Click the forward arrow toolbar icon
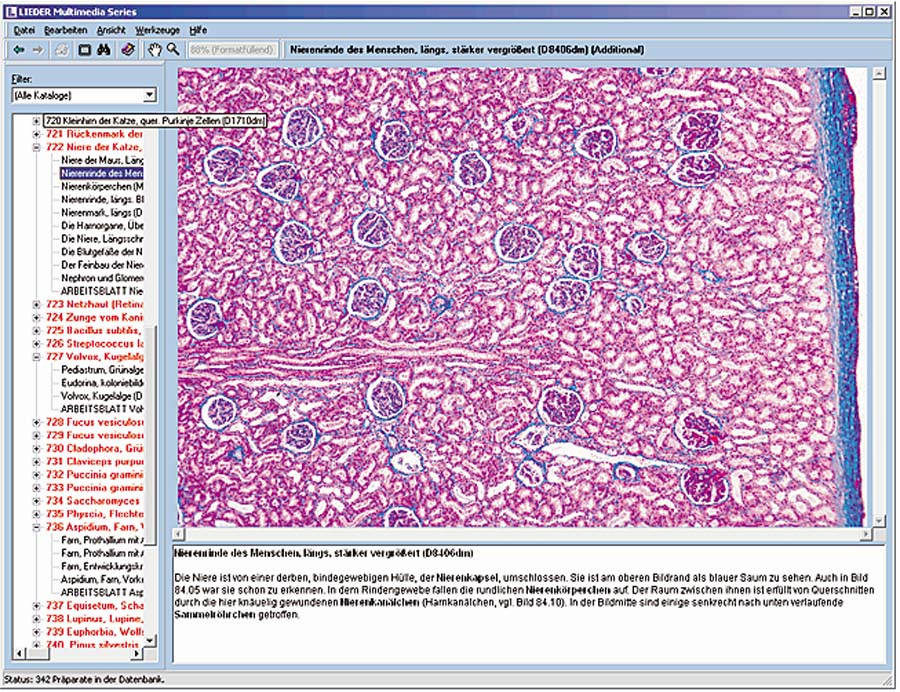This screenshot has height=692, width=900. (x=38, y=49)
